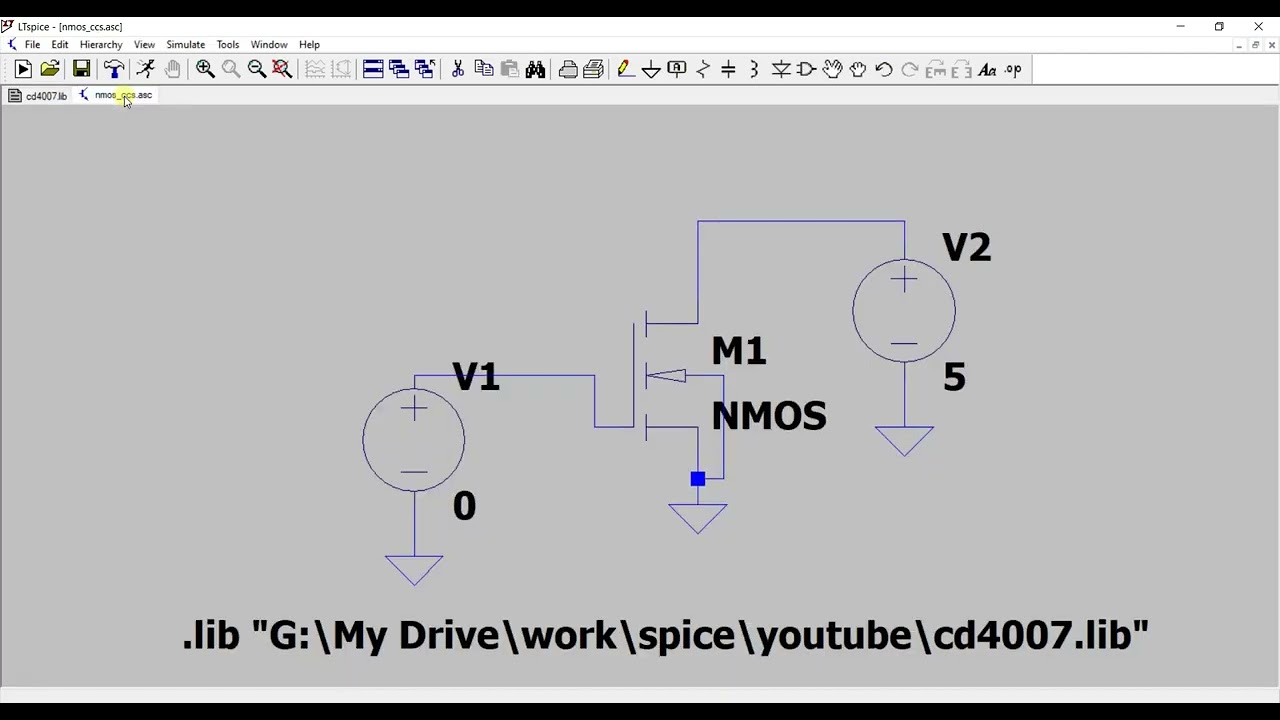1280x720 pixels.
Task: Add a SPICE directive with the .op icon
Action: (x=1013, y=69)
